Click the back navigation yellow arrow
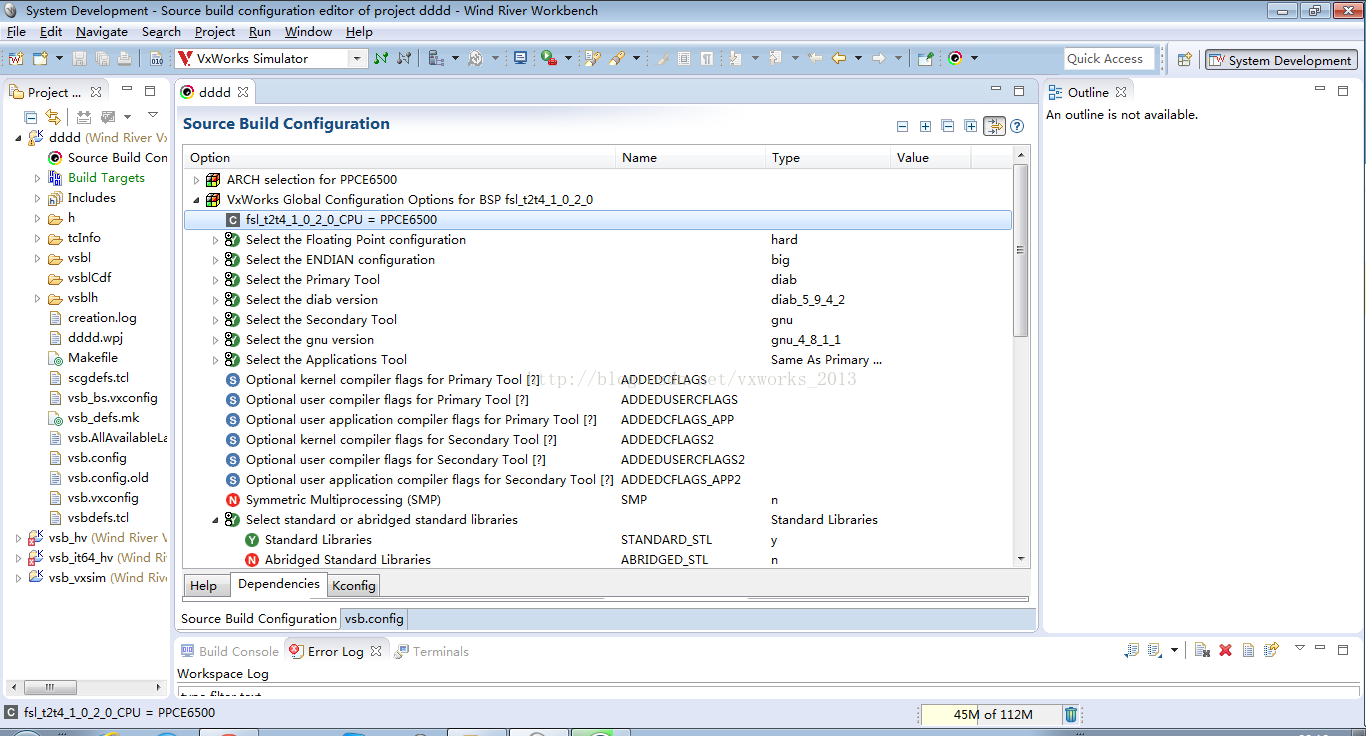This screenshot has width=1366, height=736. point(838,58)
